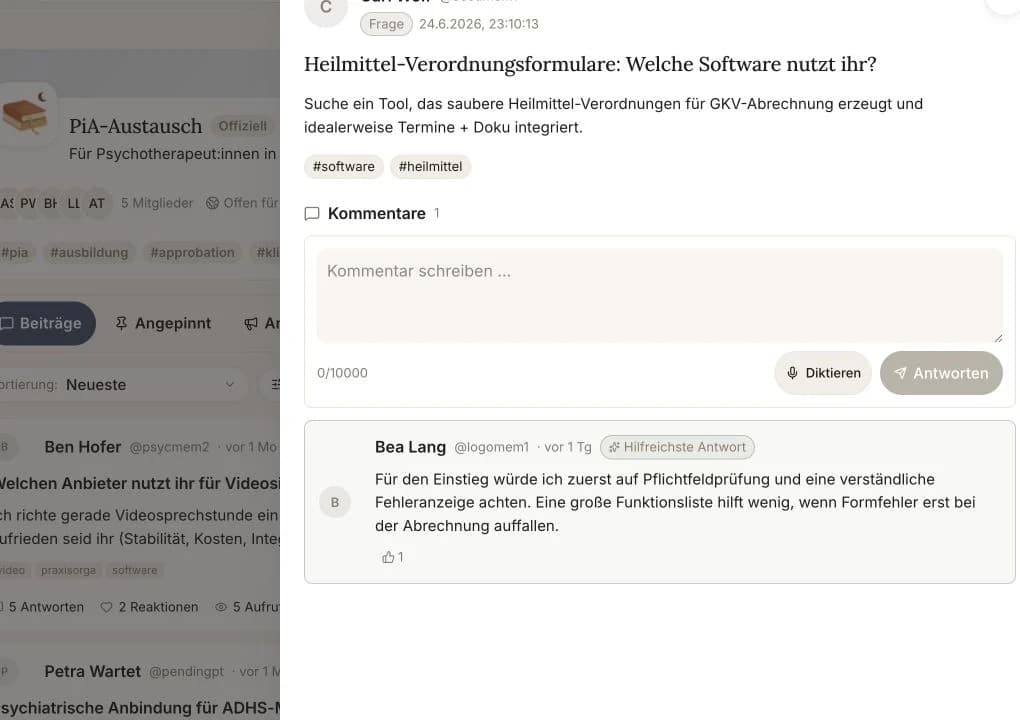Switch to the Beiträge tab
This screenshot has width=1020, height=720.
(46, 323)
